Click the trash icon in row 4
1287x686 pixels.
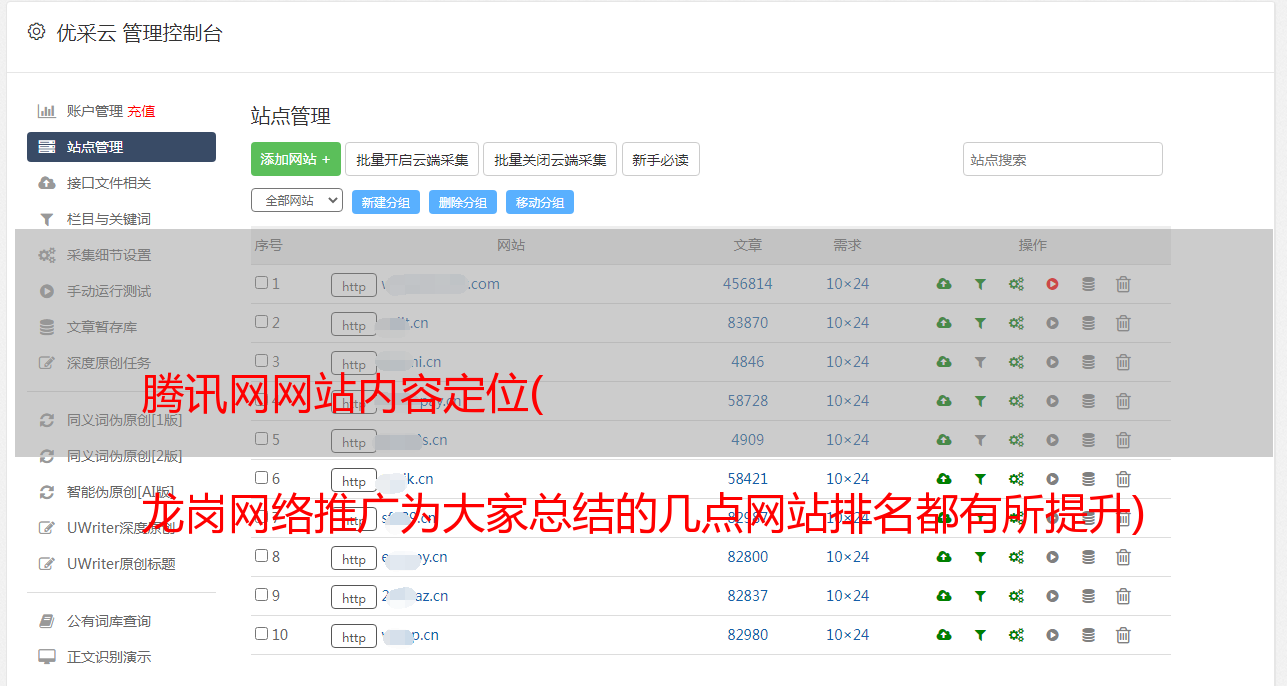[x=1123, y=401]
